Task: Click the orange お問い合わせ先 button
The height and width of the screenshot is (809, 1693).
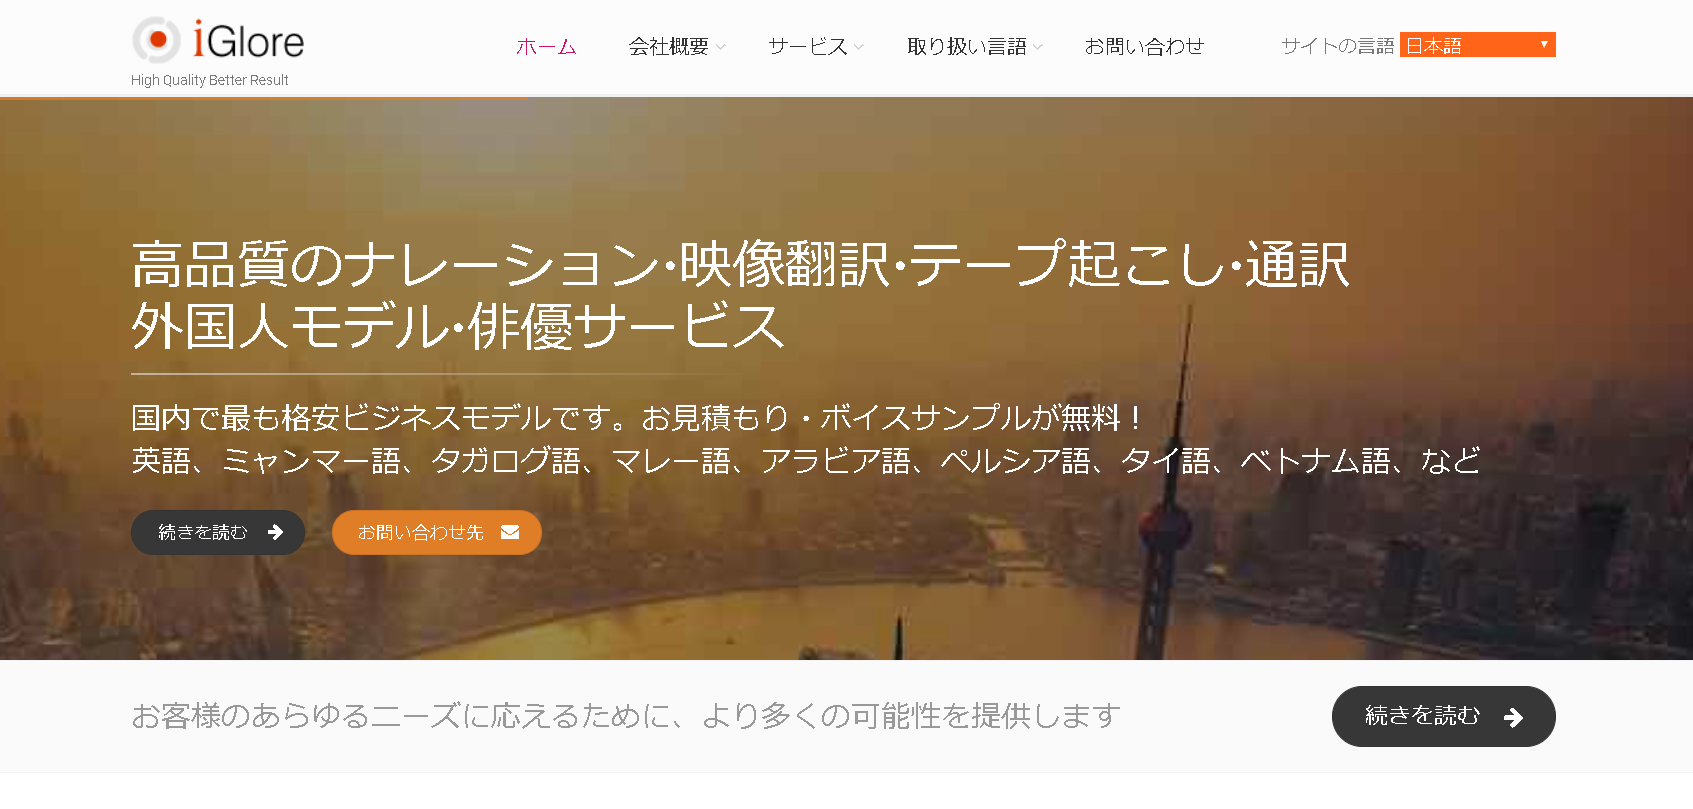Action: click(x=437, y=533)
